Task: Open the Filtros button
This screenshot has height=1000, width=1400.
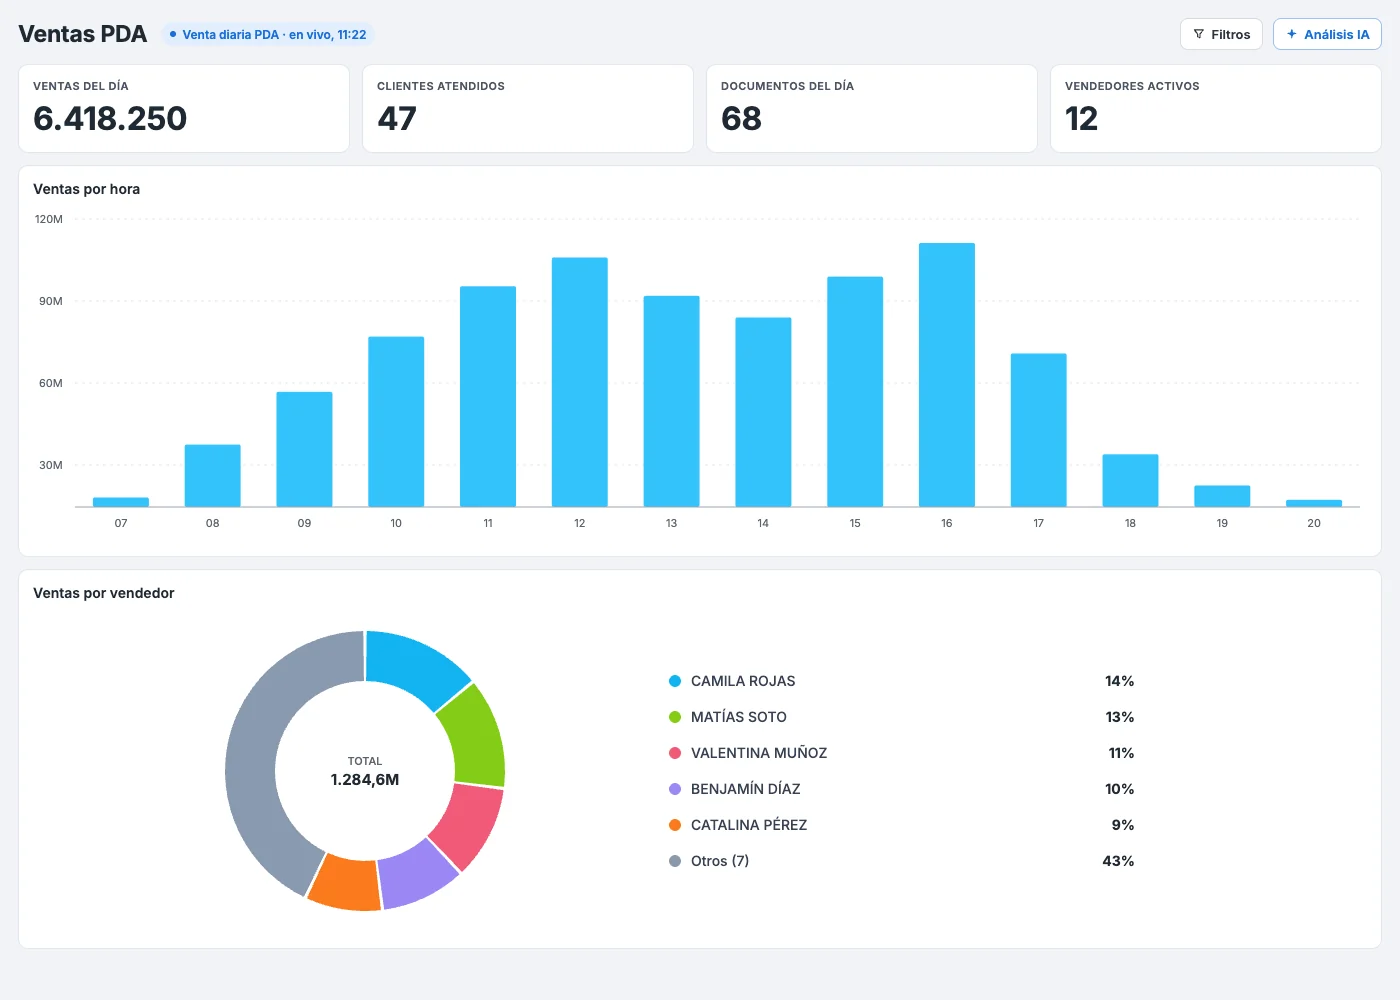Action: [1221, 34]
